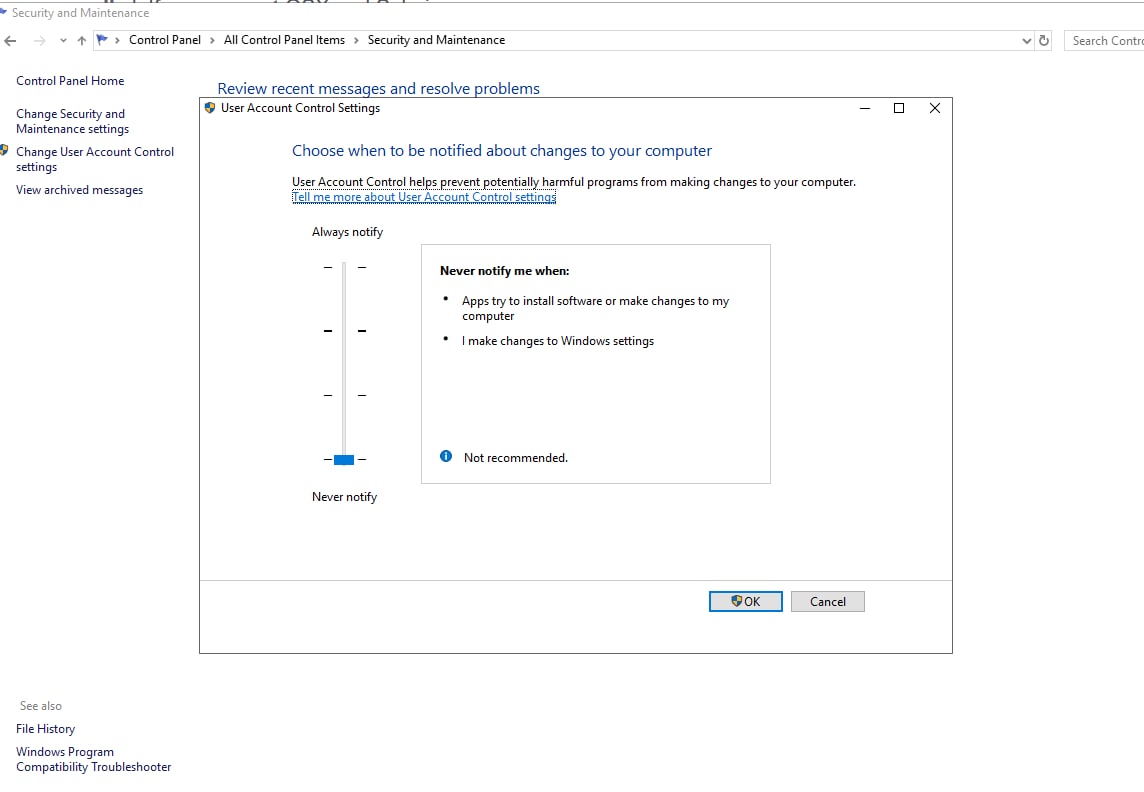Screen dimensions: 1144x792
Task: Confirm with the OK button
Action: (746, 602)
